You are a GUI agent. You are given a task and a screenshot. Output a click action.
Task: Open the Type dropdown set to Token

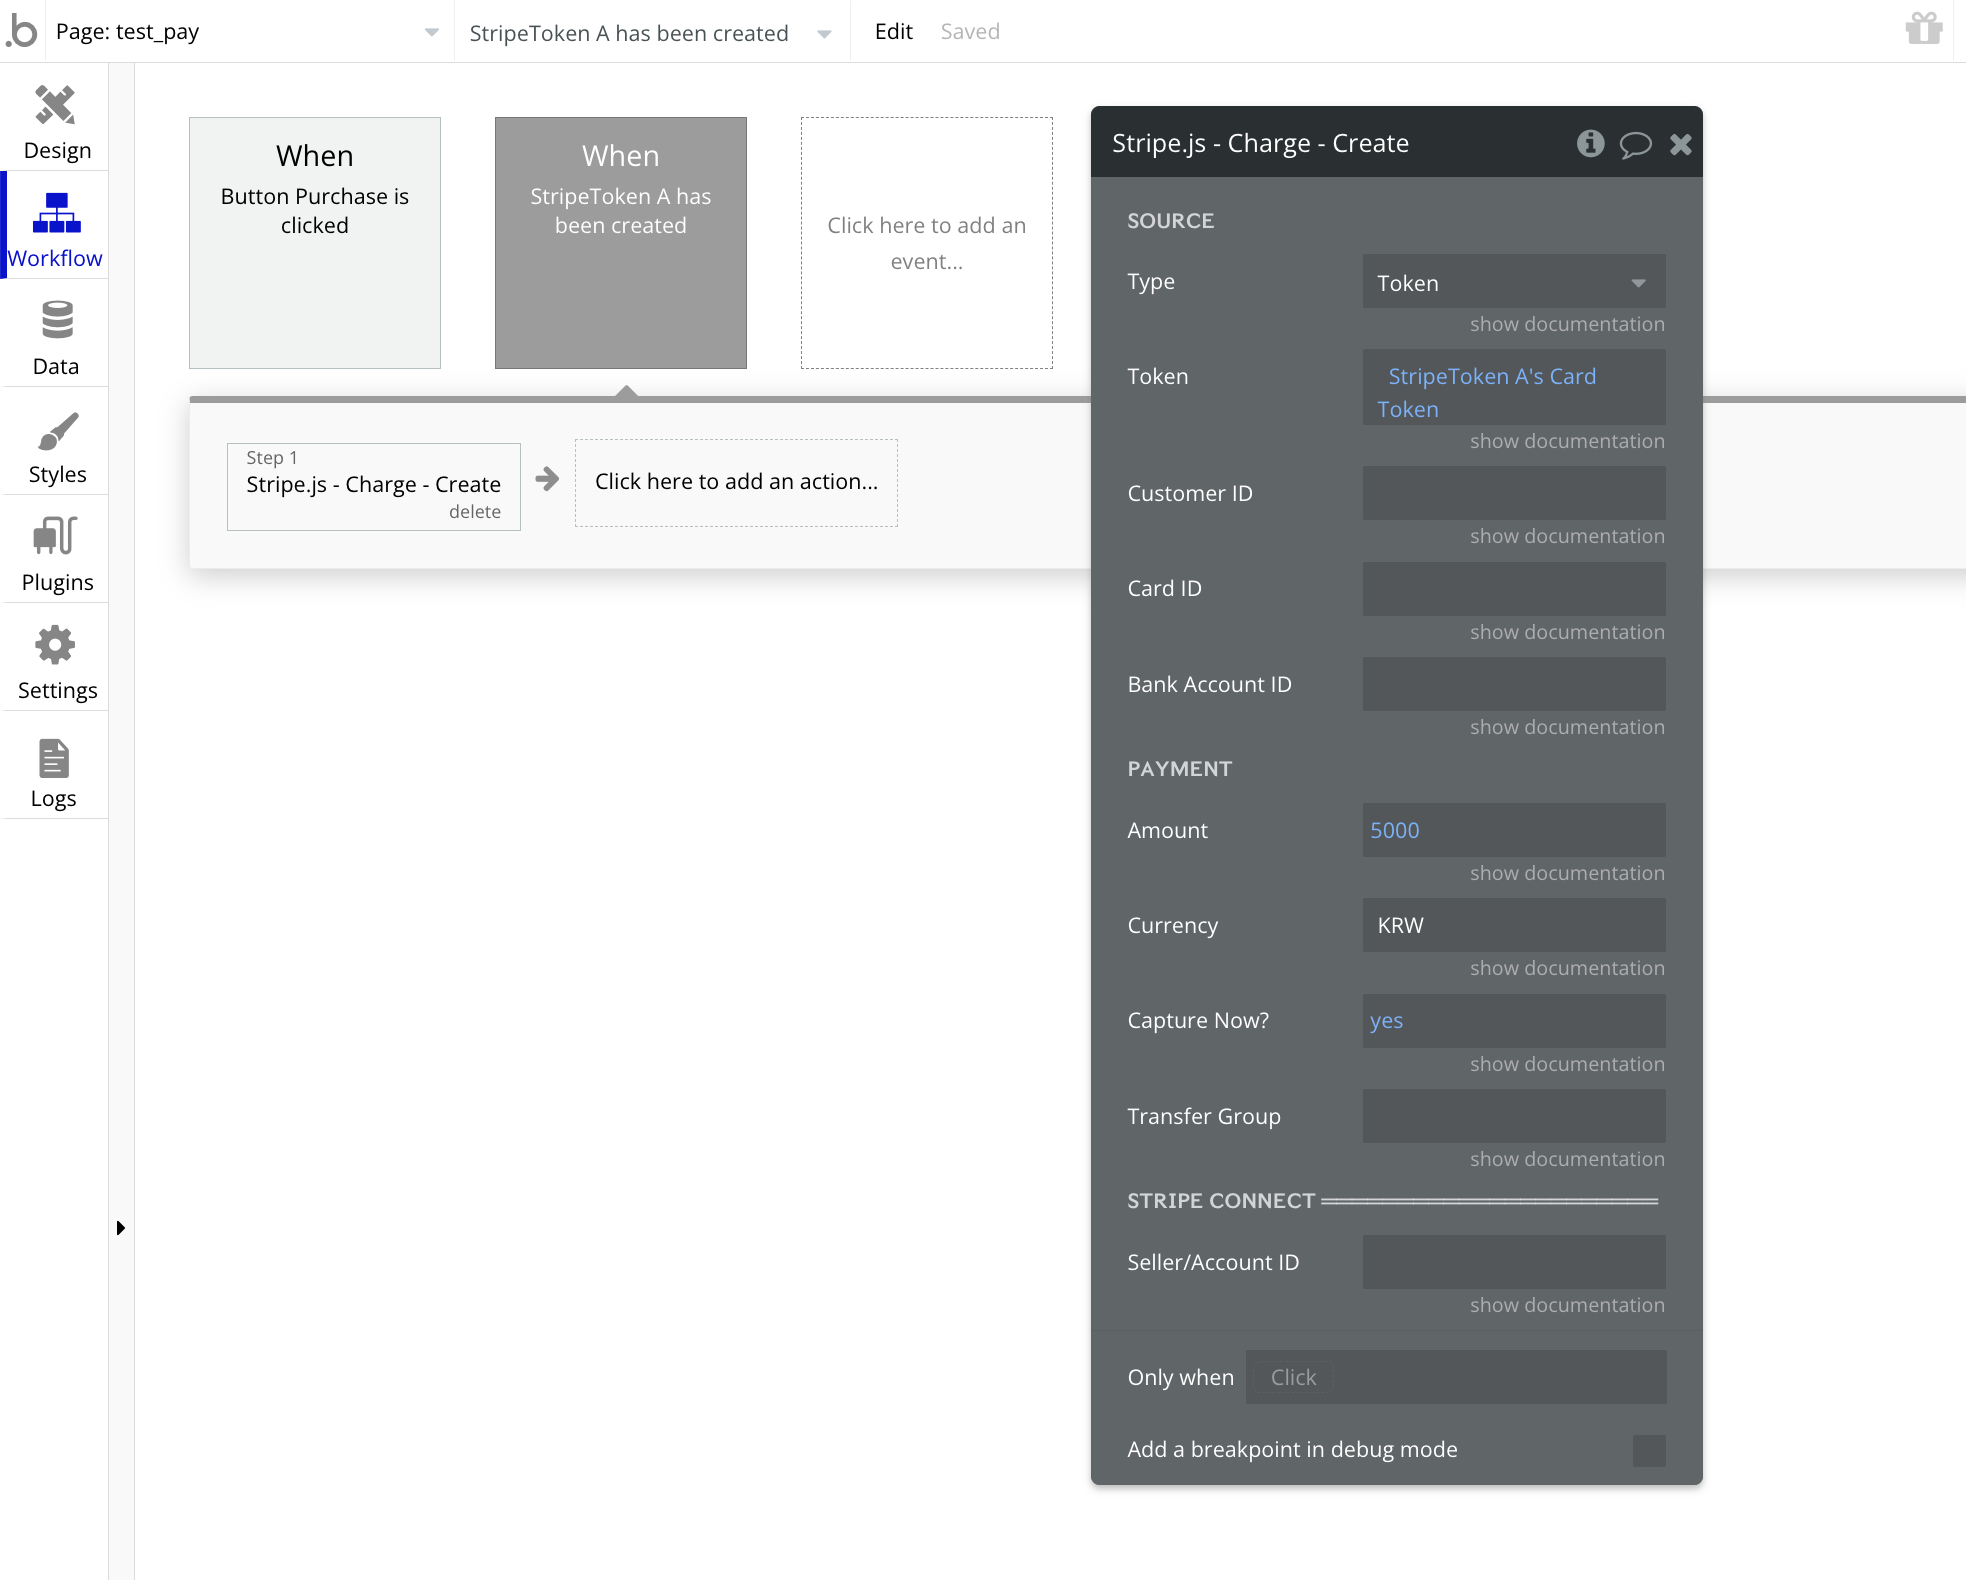pos(1513,283)
